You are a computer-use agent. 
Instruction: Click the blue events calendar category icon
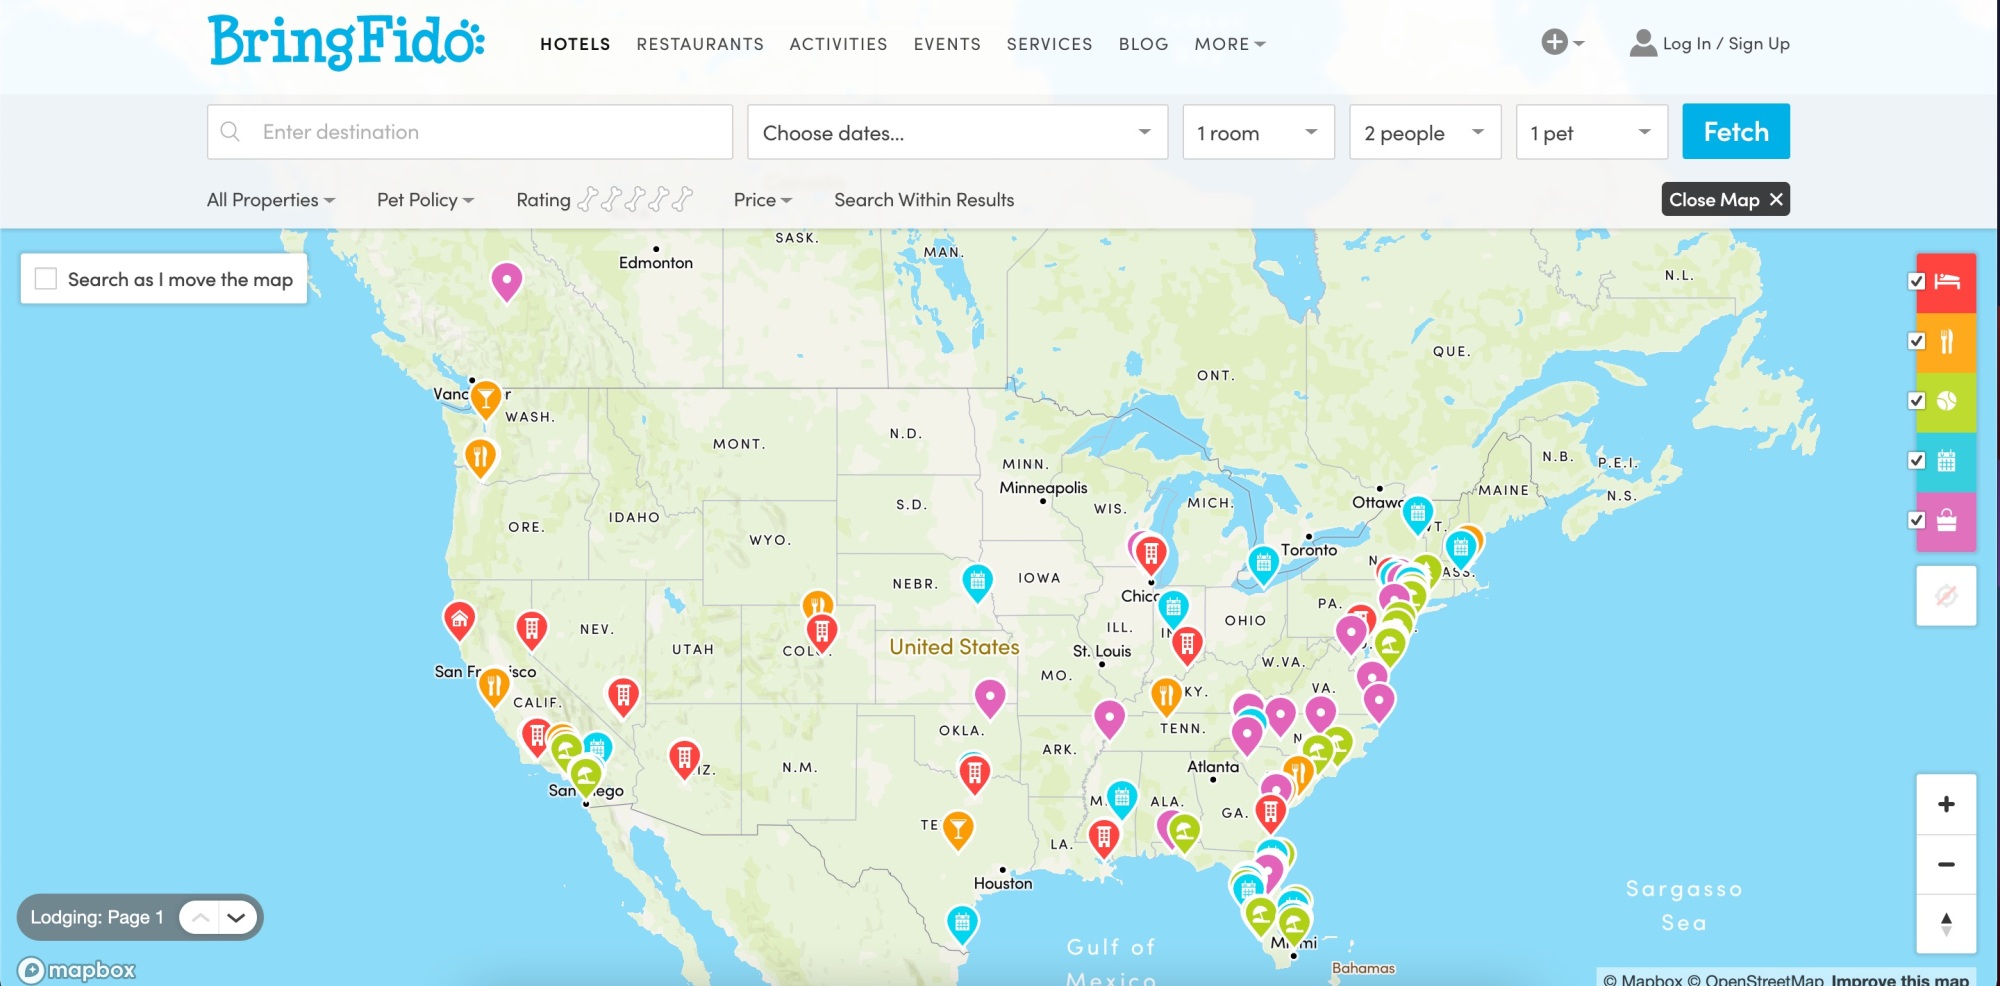pyautogui.click(x=1946, y=462)
